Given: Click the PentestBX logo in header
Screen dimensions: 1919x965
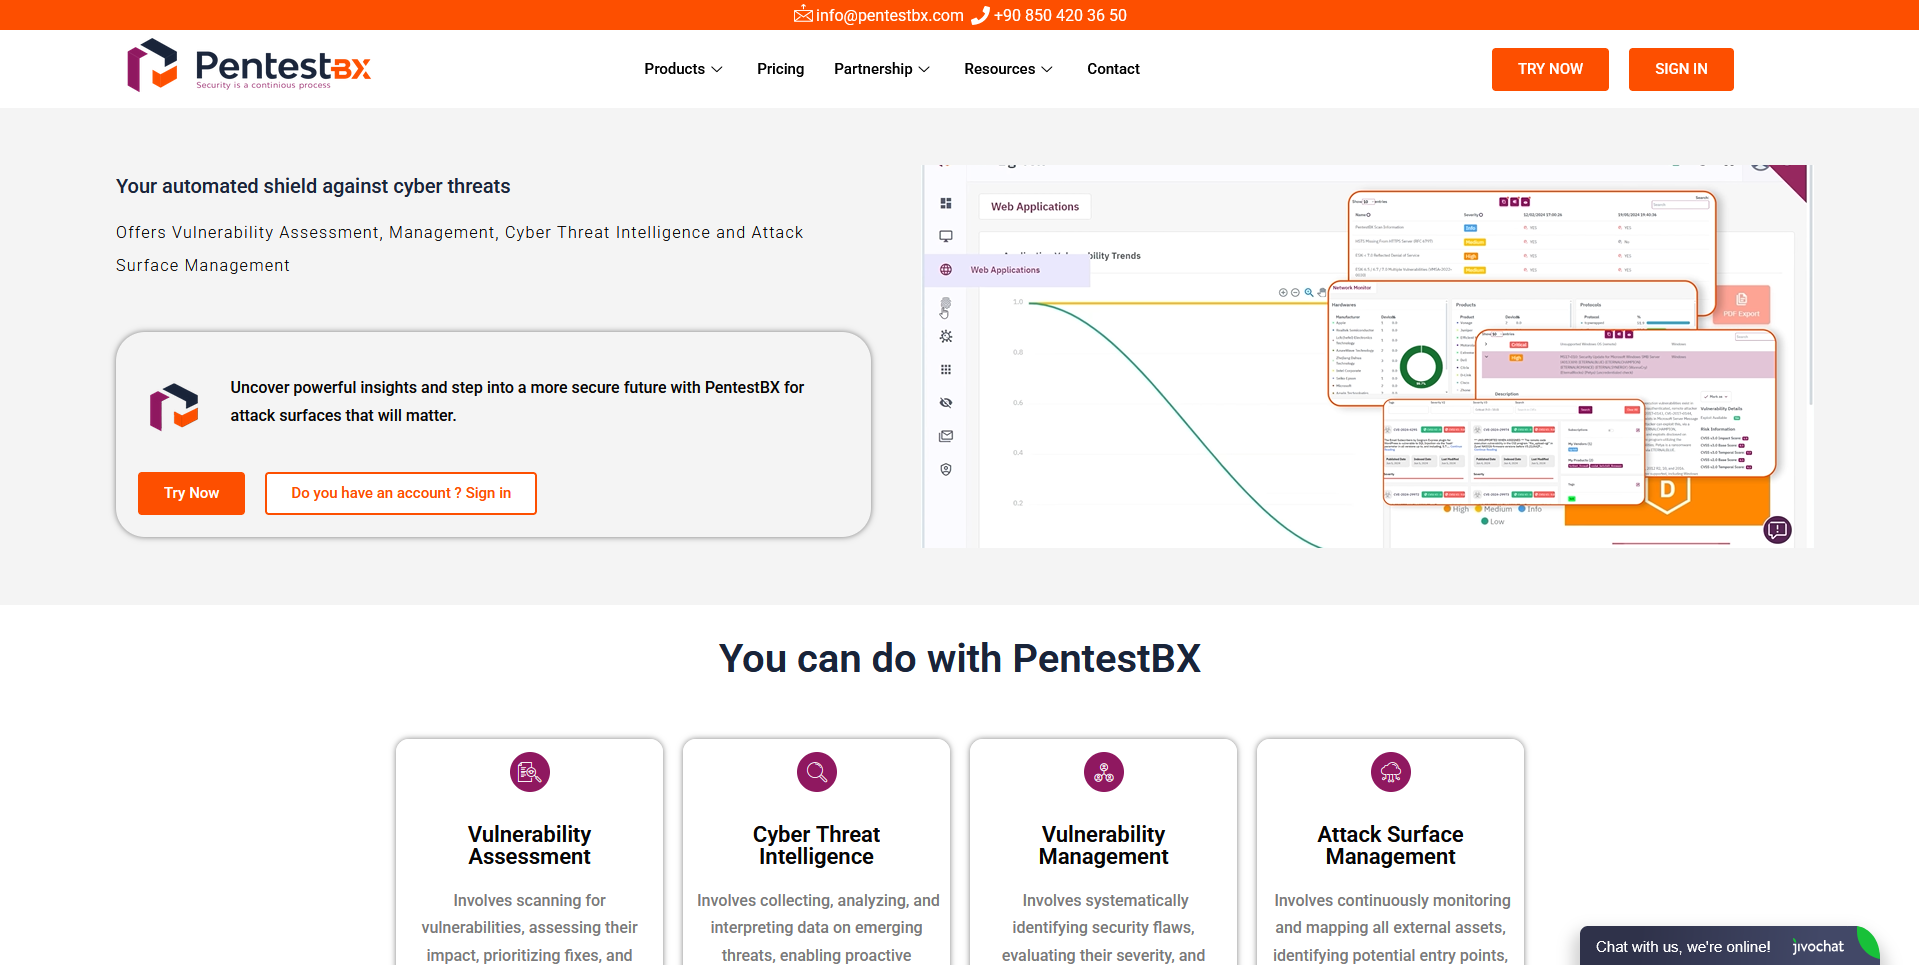Looking at the screenshot, I should 249,66.
